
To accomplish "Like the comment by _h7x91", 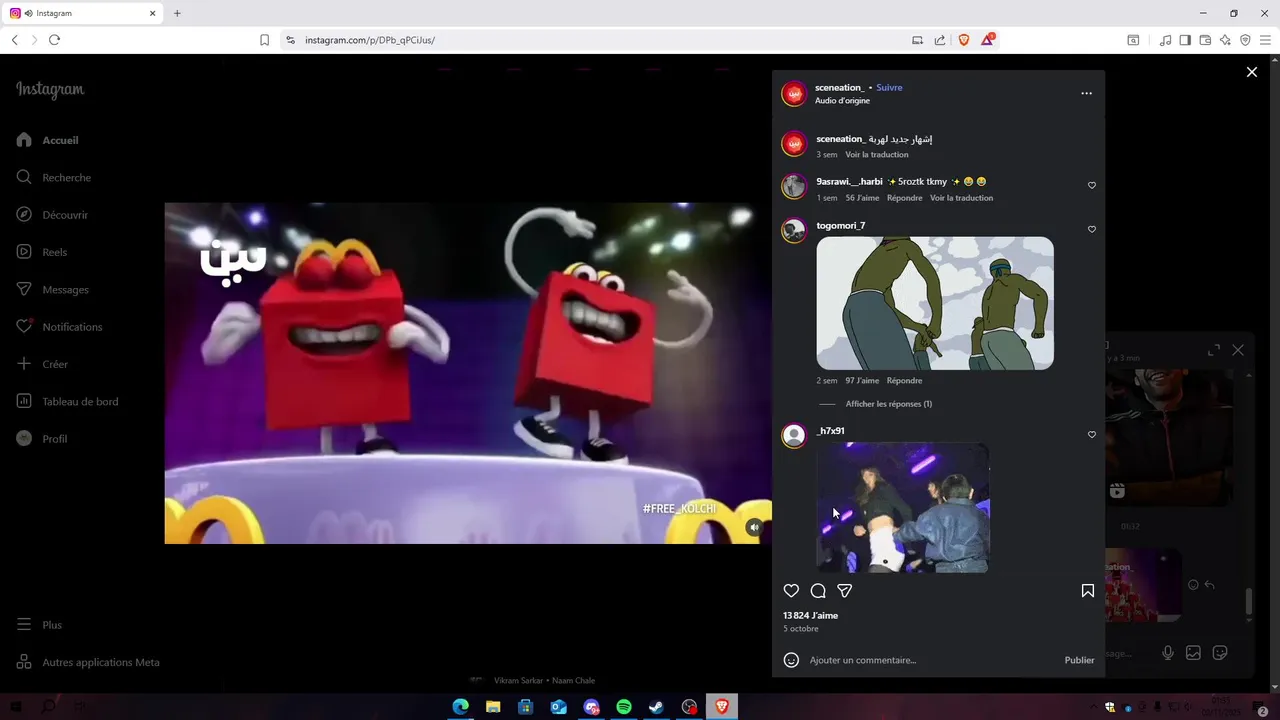I will 1092,434.
